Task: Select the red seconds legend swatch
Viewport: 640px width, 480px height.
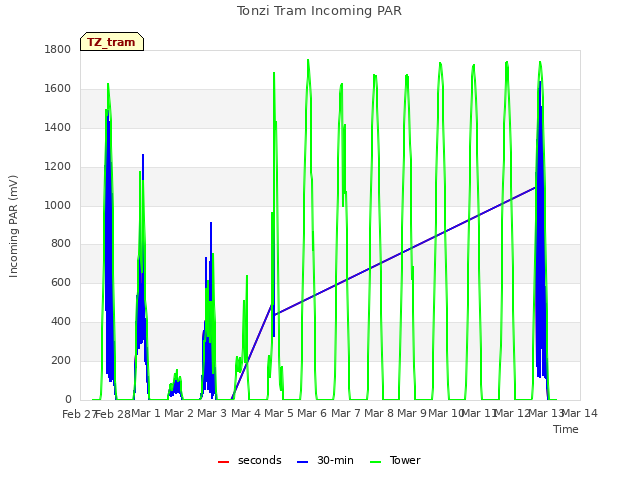Action: coord(223,462)
